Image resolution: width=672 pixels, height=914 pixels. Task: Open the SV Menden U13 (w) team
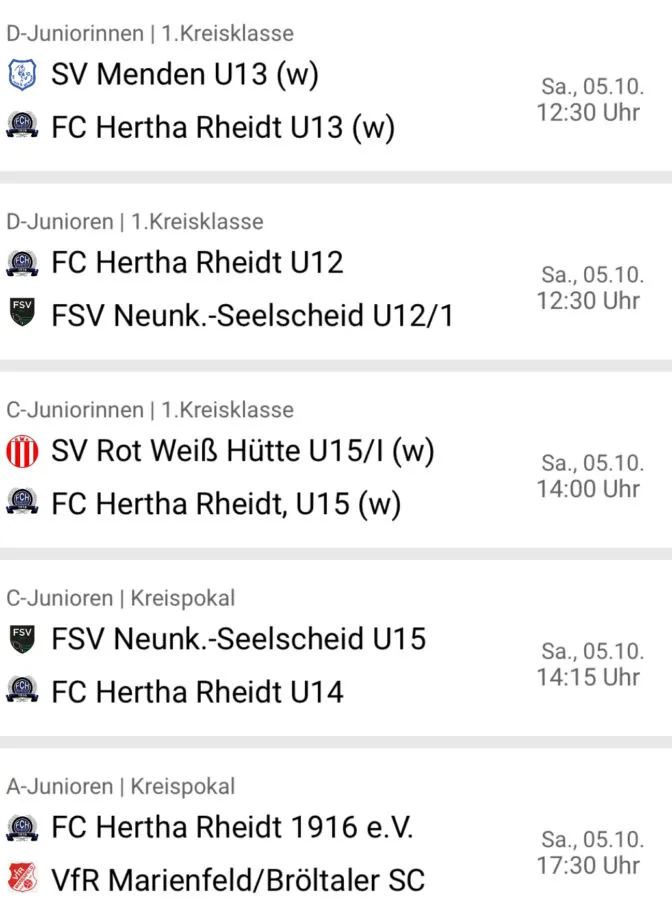point(185,75)
